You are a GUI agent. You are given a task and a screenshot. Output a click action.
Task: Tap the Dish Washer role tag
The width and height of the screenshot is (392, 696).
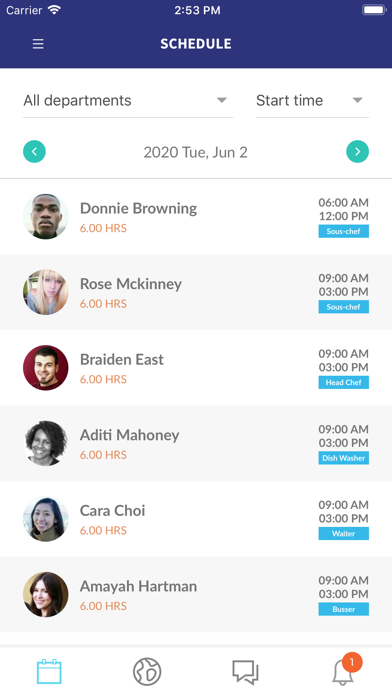344,458
